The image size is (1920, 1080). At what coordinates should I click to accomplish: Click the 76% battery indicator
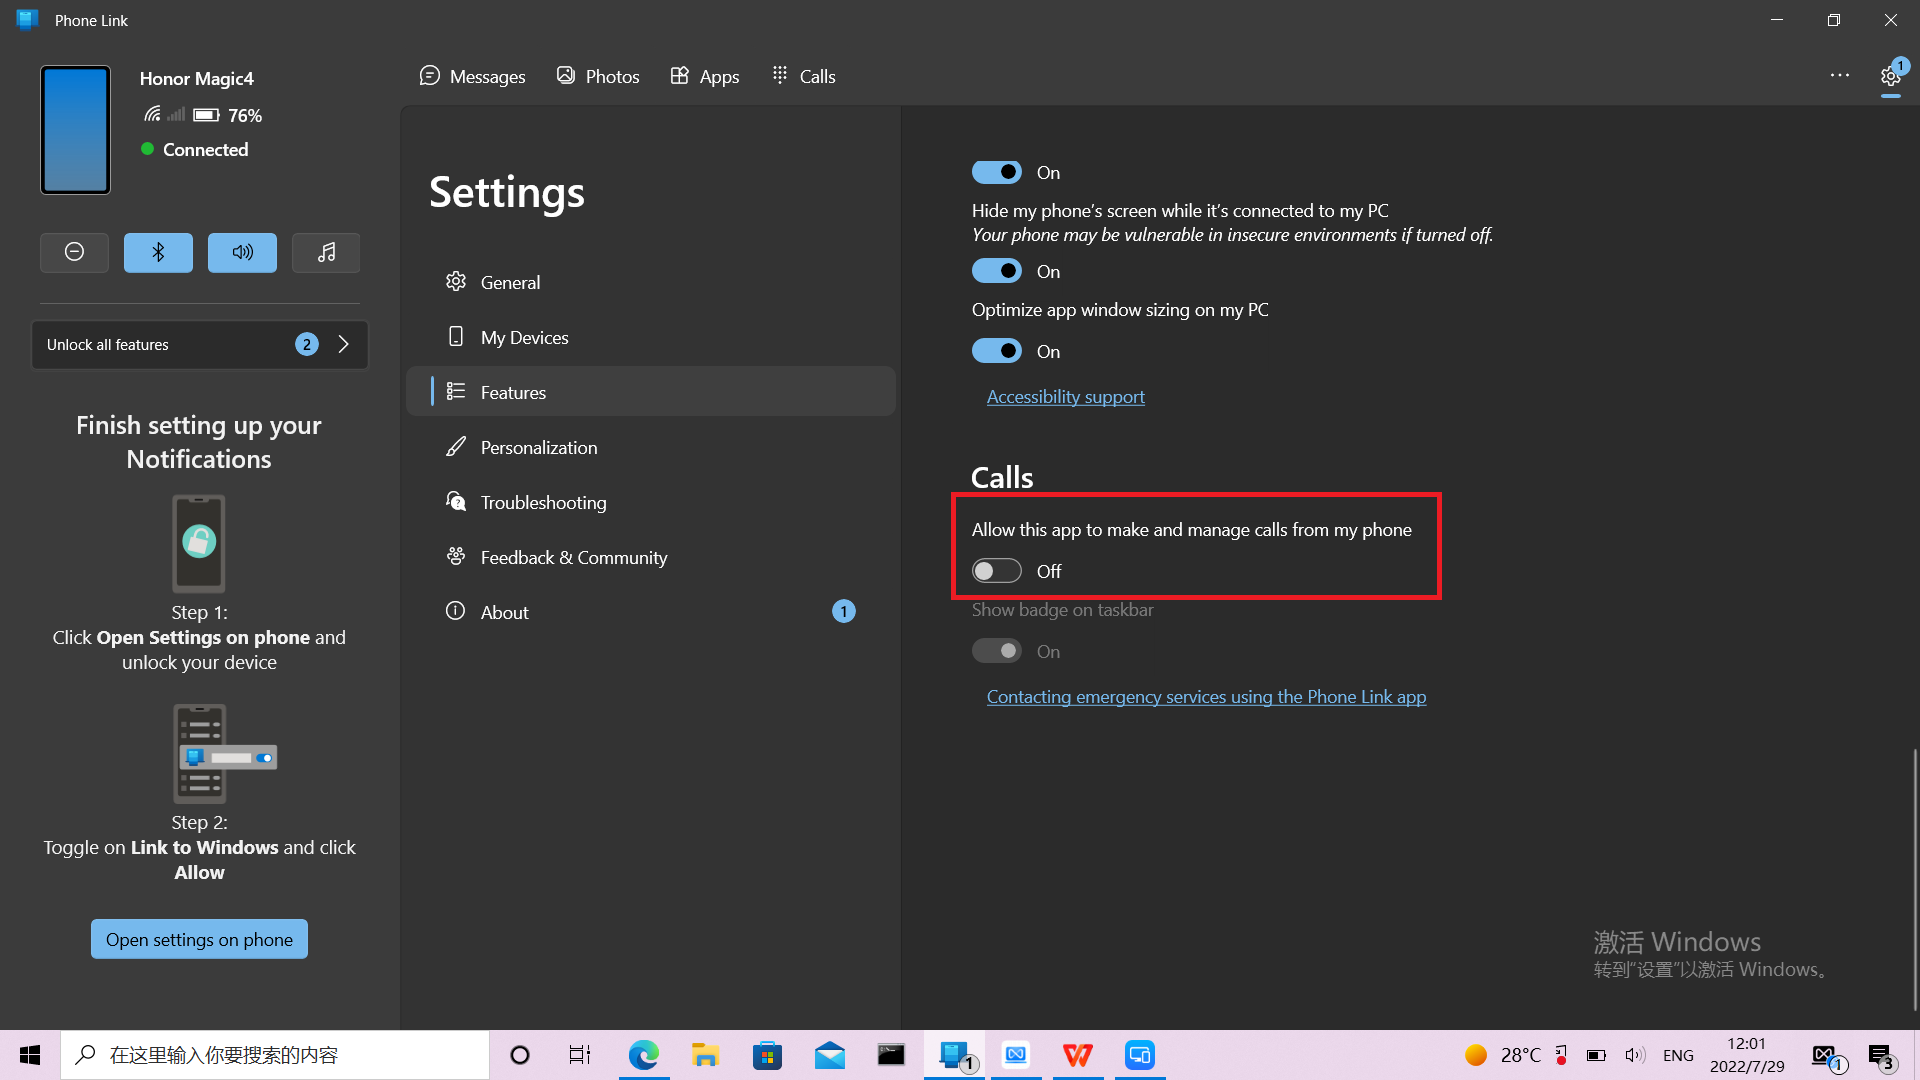(x=228, y=115)
